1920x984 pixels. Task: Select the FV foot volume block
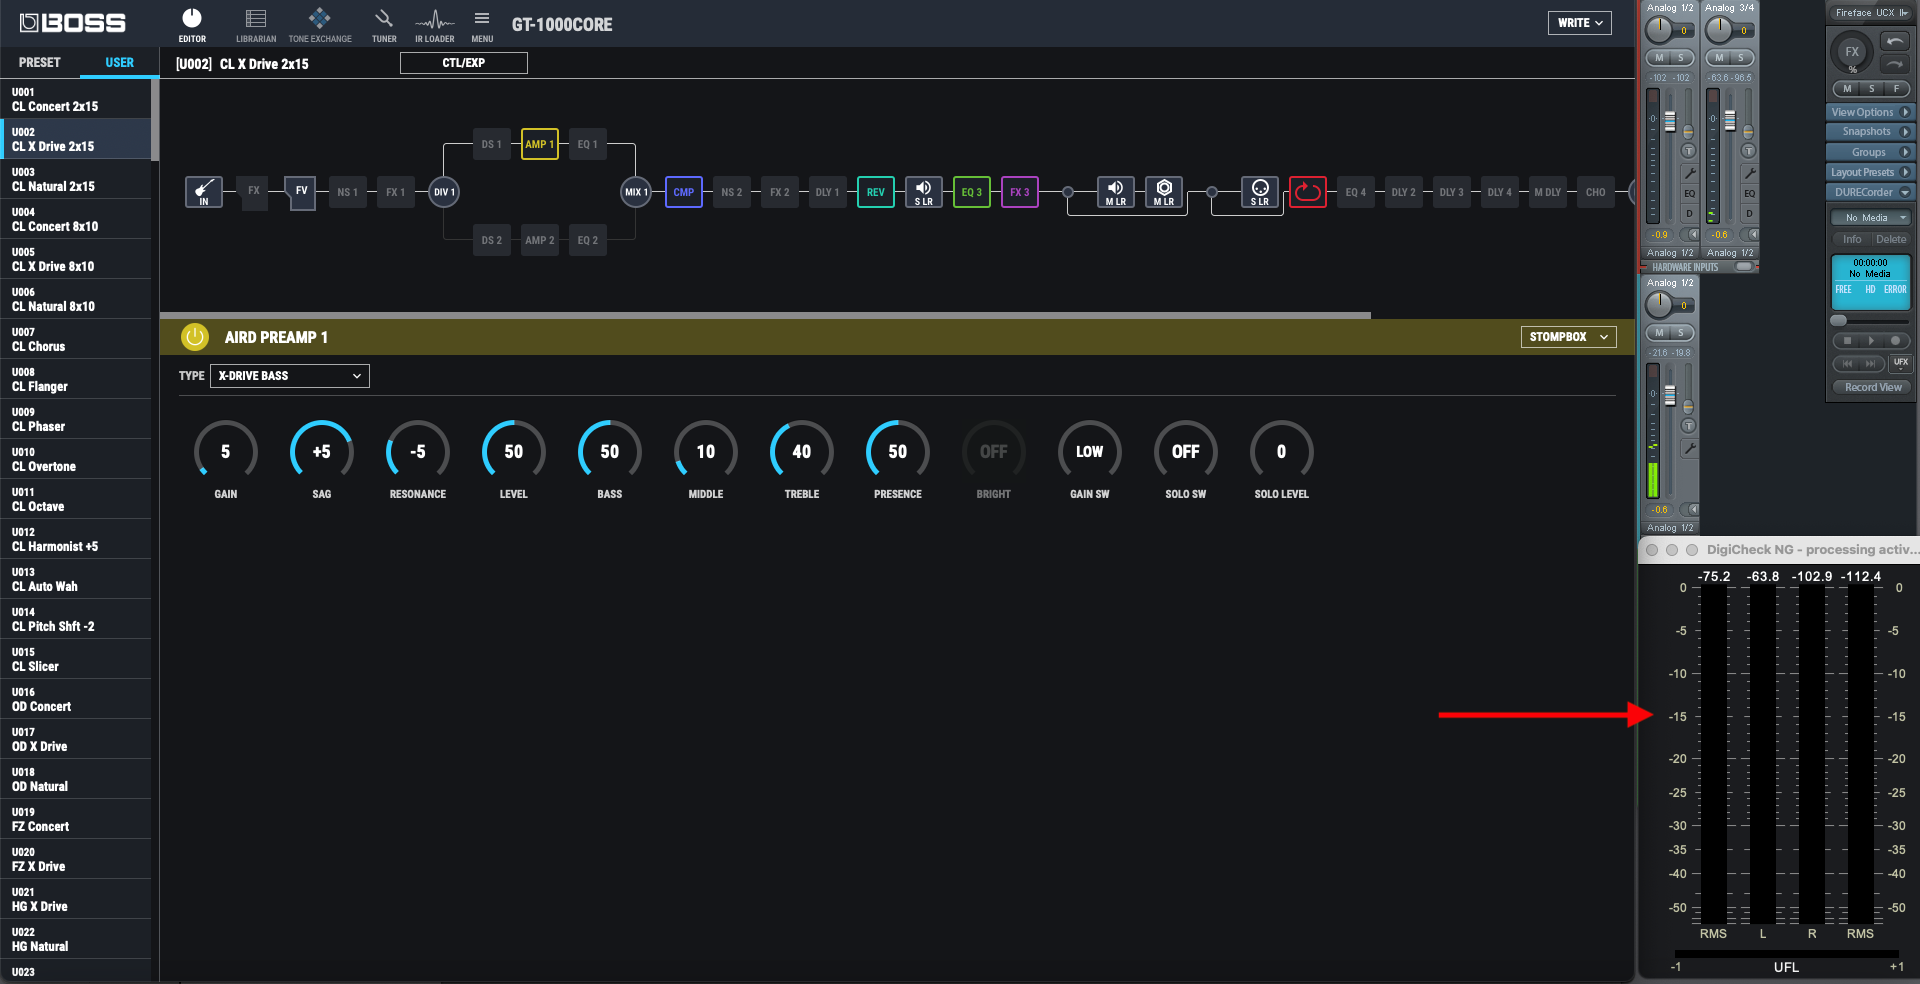(x=301, y=192)
